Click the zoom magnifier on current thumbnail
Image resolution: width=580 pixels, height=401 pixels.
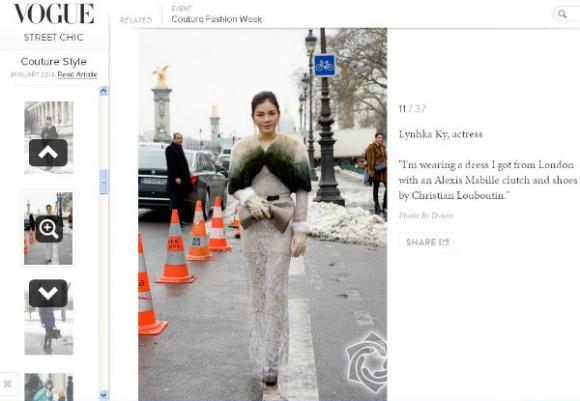coord(49,229)
